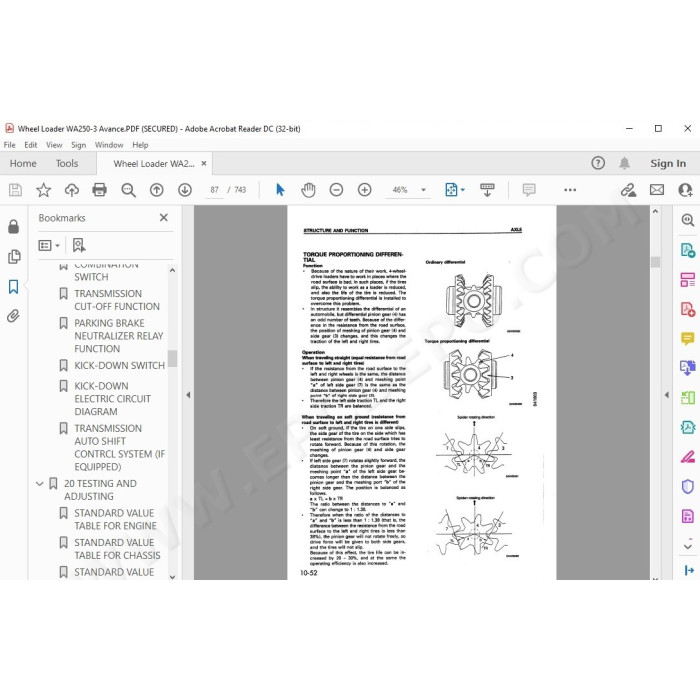Open STANDARD VALUE TABLE FOR CHASSIS bookmark
700x700 pixels.
click(x=117, y=549)
